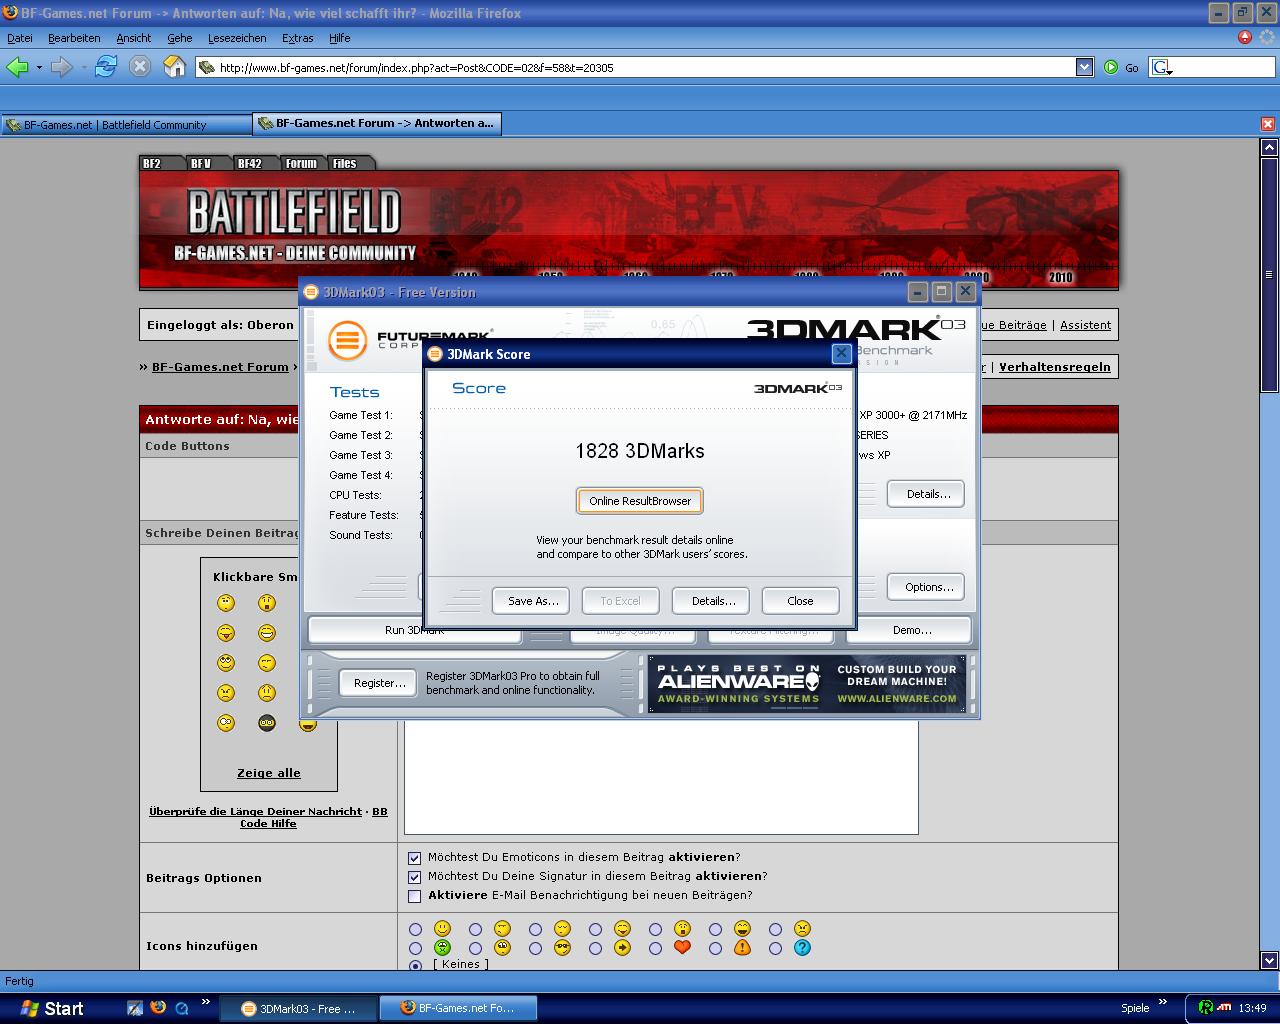Click the Futuremark orange logo in 3DMark03
This screenshot has height=1024, width=1280.
tap(348, 340)
